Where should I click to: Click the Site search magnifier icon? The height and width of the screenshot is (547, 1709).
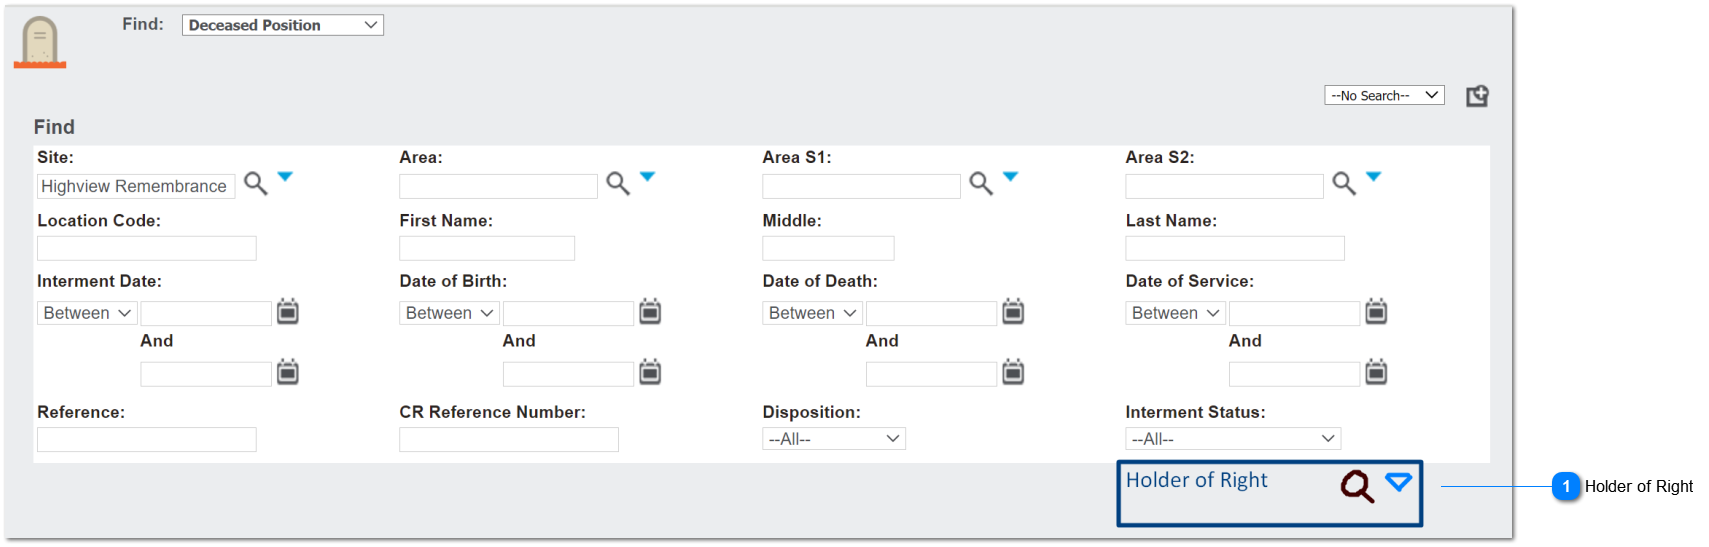tap(256, 183)
